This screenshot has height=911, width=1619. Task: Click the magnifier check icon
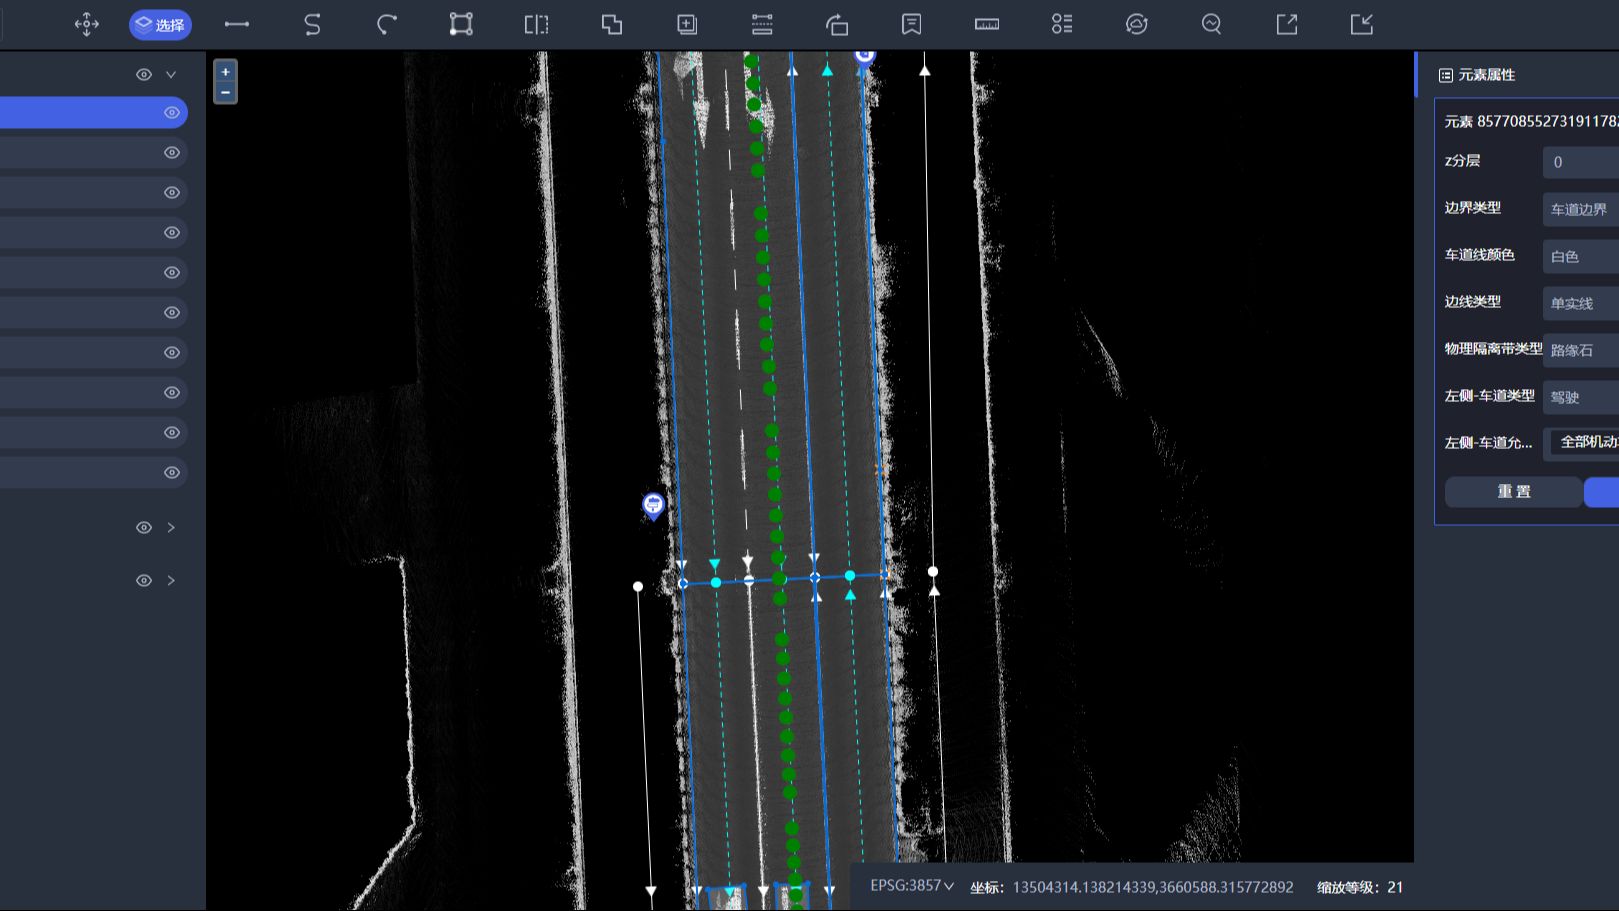(x=1212, y=25)
